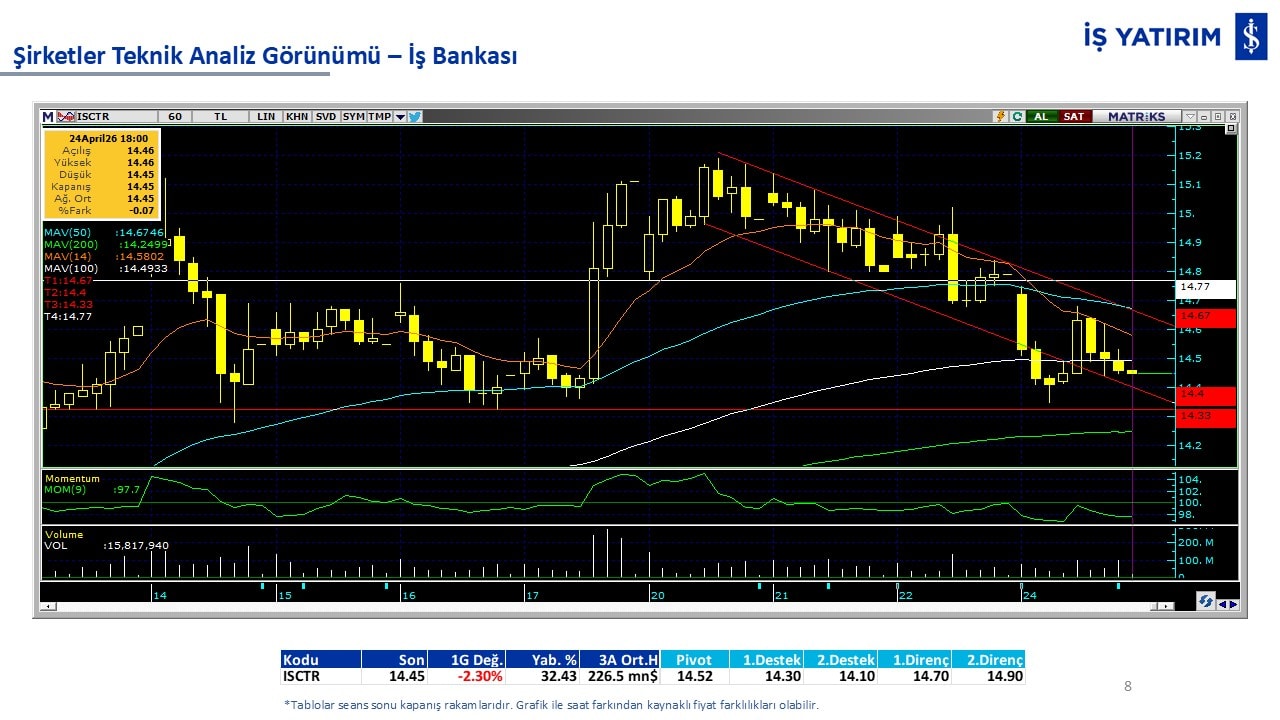Image resolution: width=1280 pixels, height=720 pixels.
Task: Select the TMP toolbar item
Action: 379,116
